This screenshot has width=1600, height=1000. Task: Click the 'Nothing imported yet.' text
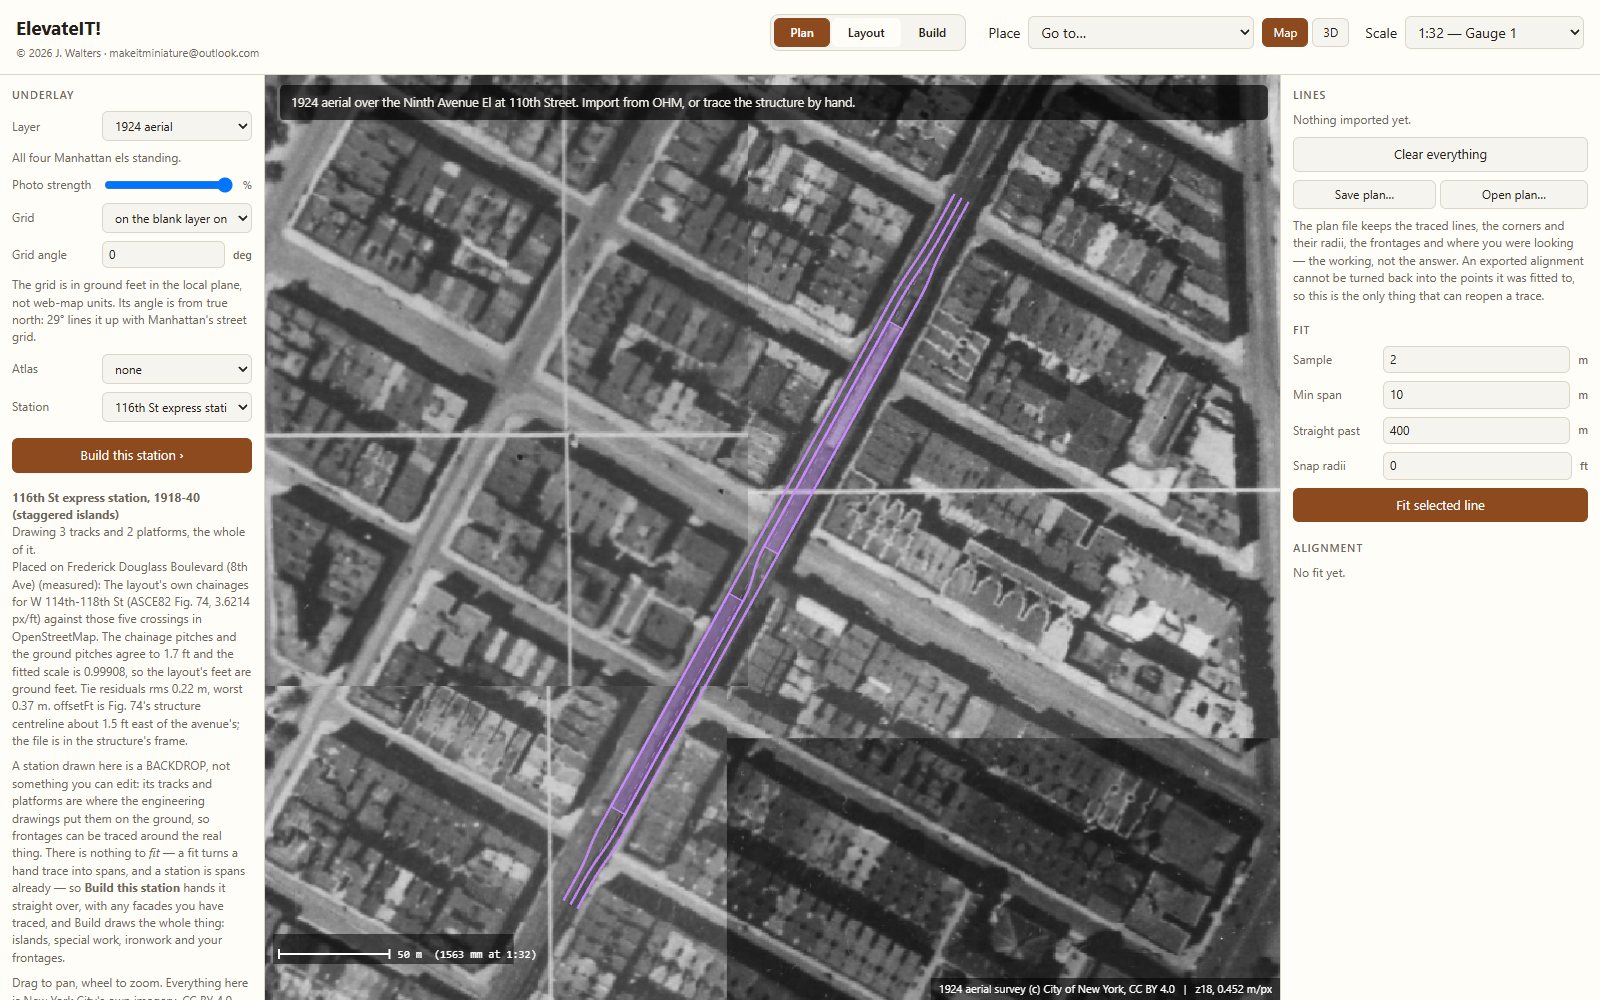(x=1352, y=120)
